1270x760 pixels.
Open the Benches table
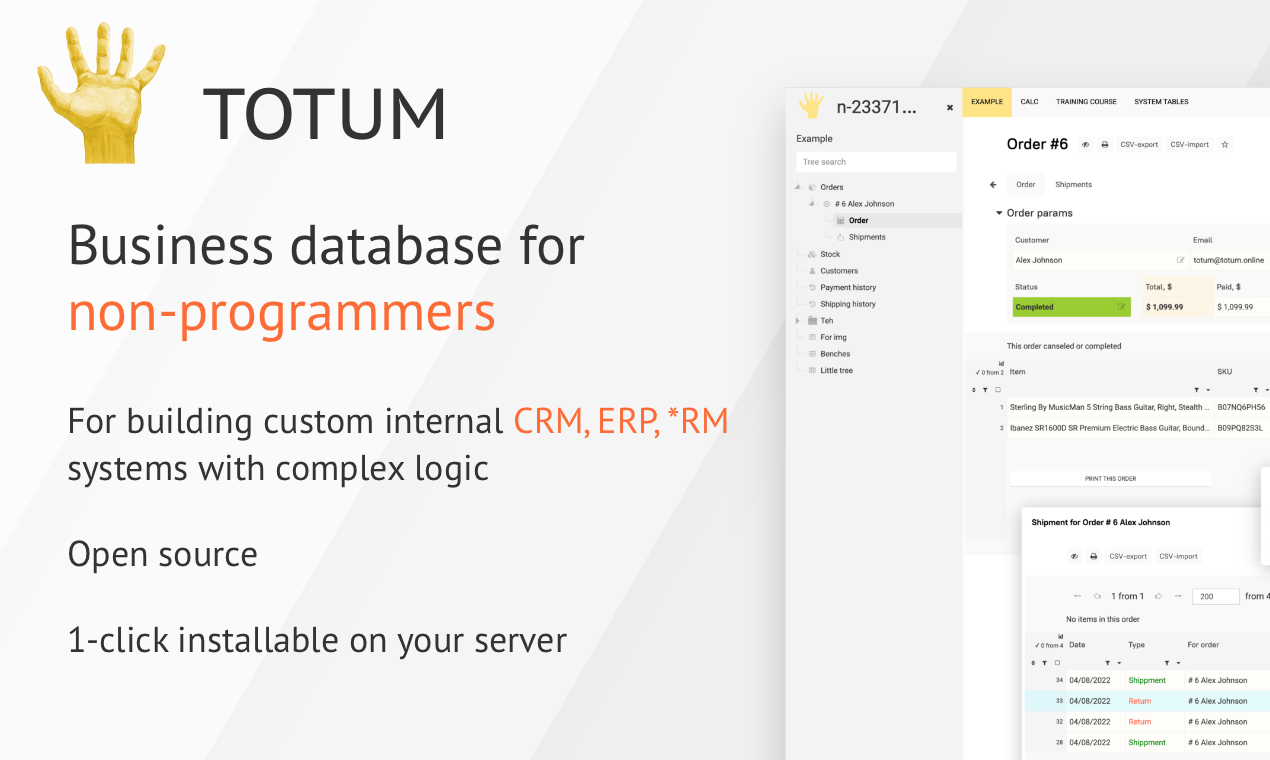[835, 354]
